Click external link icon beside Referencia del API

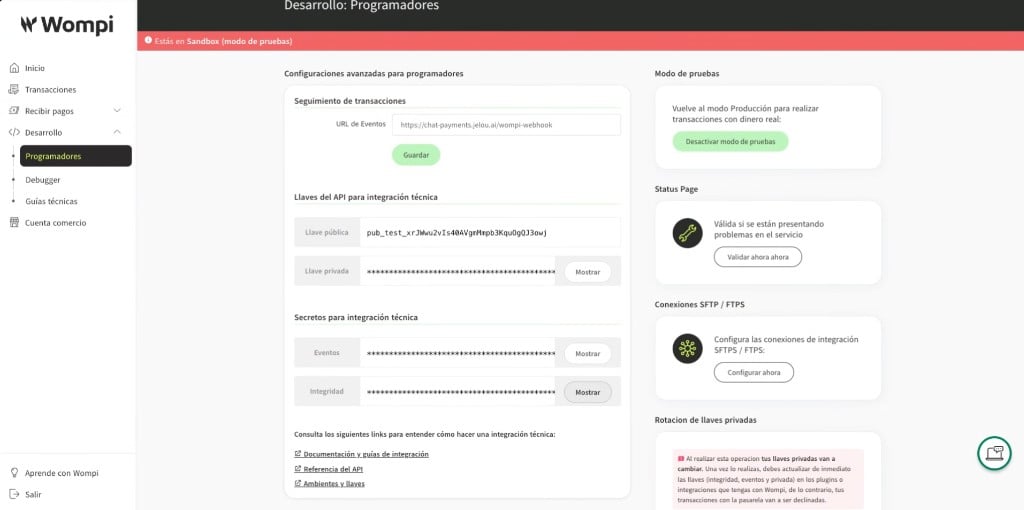click(298, 469)
